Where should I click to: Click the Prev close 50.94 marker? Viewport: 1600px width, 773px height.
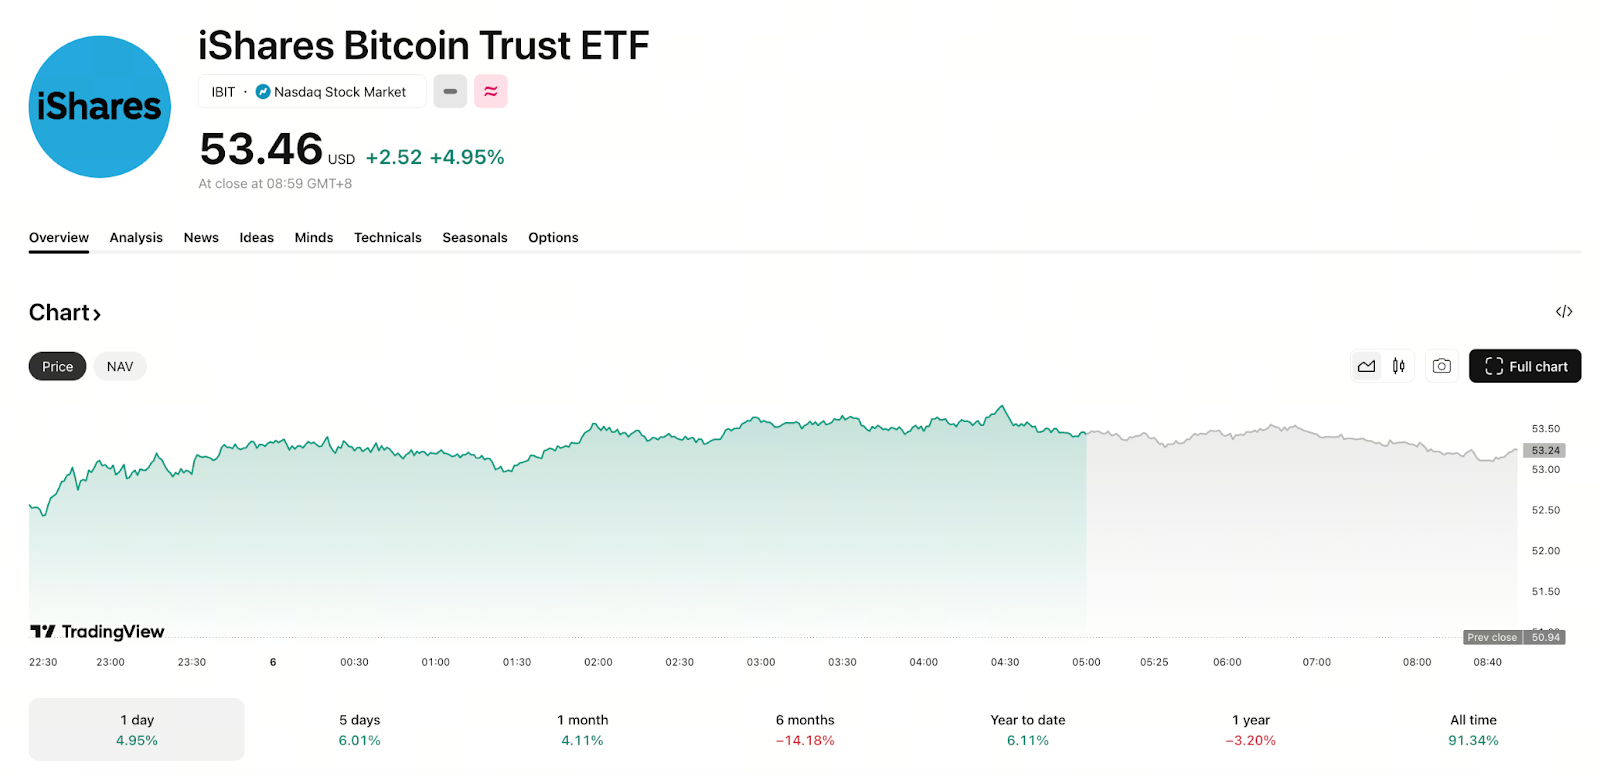1515,637
